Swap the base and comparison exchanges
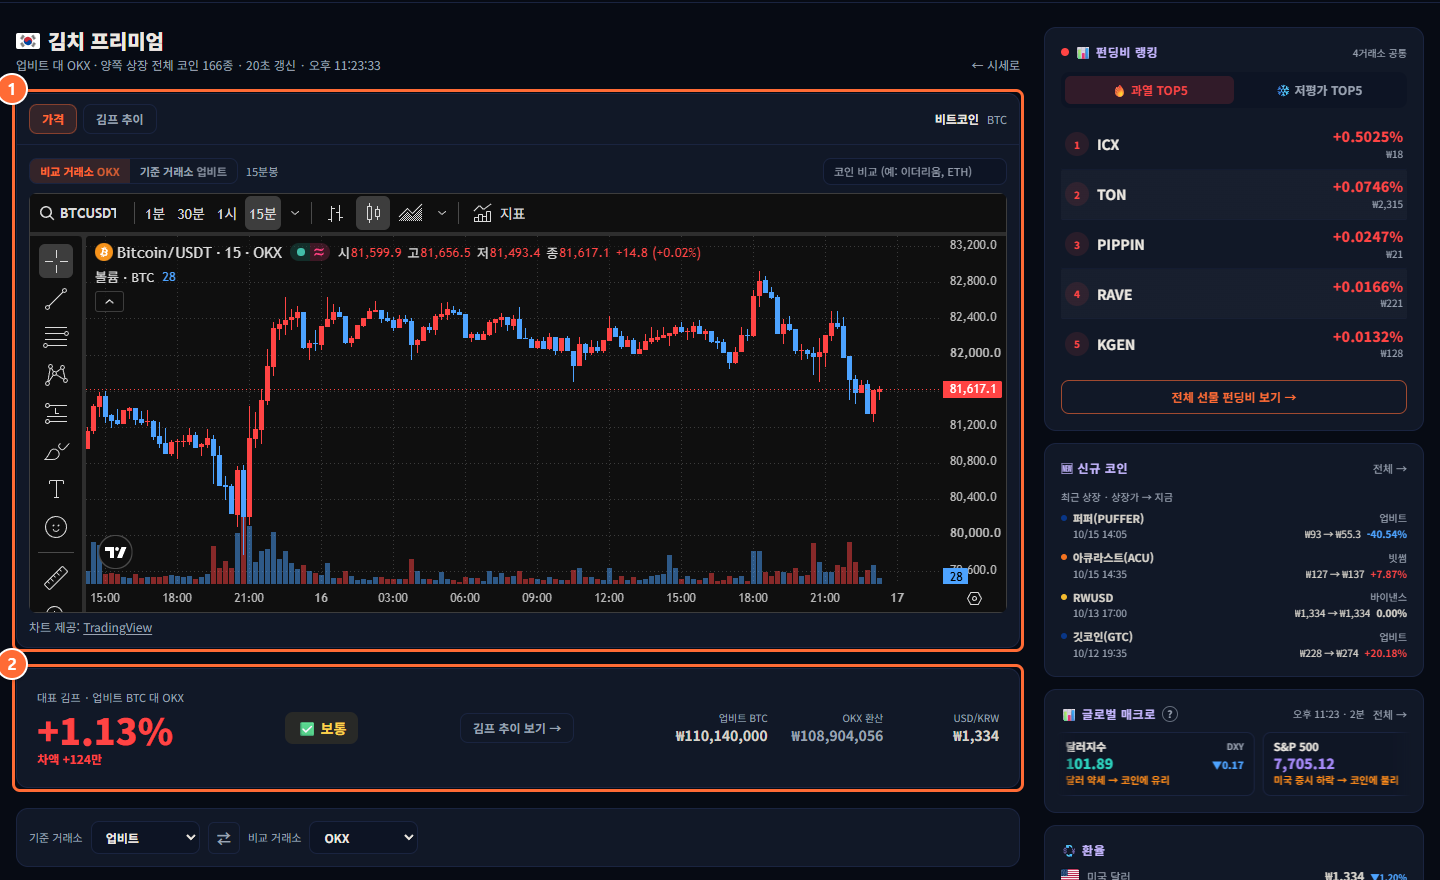Viewport: 1440px width, 880px height. click(224, 838)
